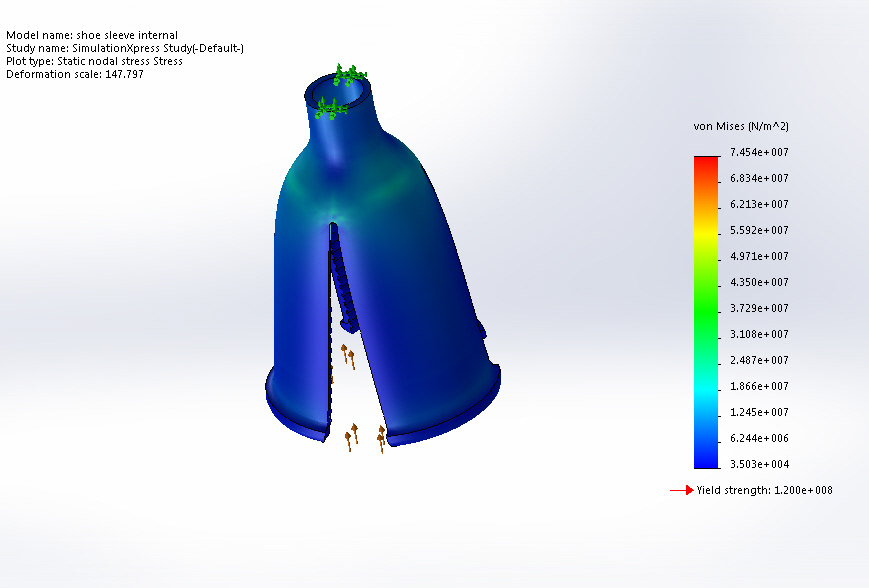Click the green fixture arrows on top rim

click(350, 75)
